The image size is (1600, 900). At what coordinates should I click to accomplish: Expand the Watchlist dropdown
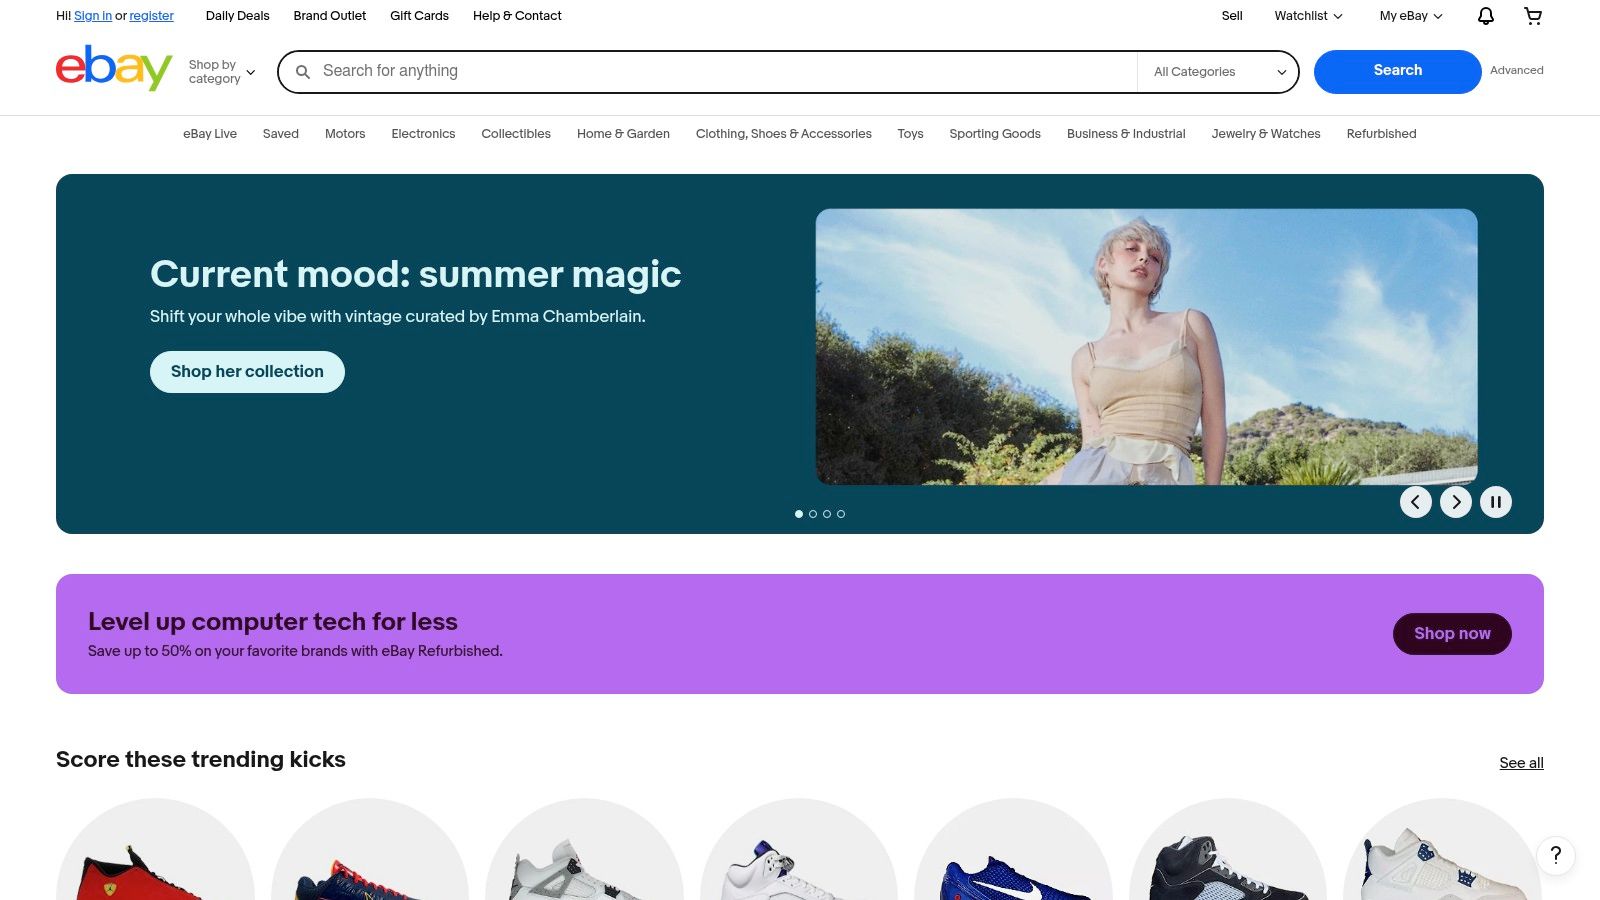(x=1308, y=16)
